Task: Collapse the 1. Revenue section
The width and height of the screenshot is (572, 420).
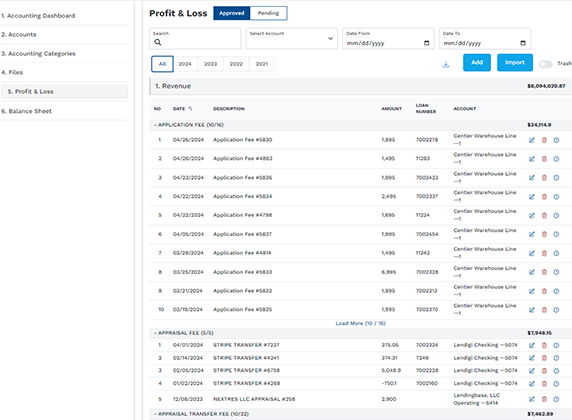Action: tap(173, 86)
